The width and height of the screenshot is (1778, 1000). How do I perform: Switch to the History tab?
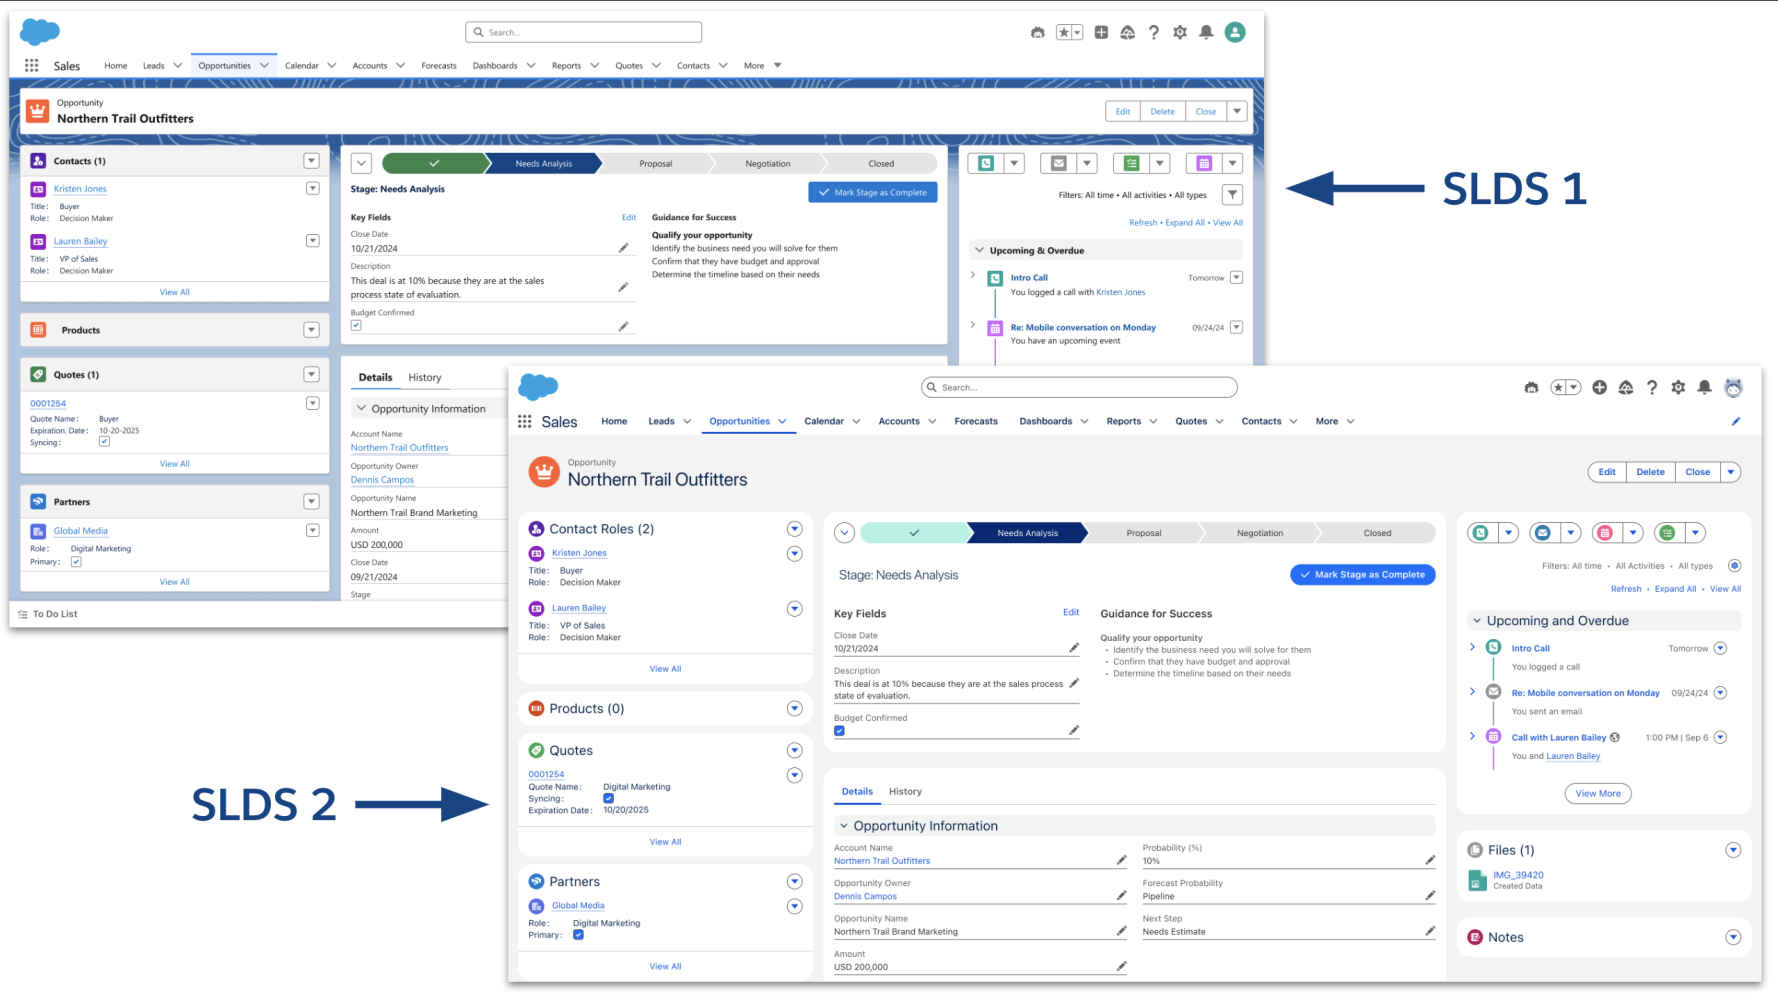pos(905,791)
